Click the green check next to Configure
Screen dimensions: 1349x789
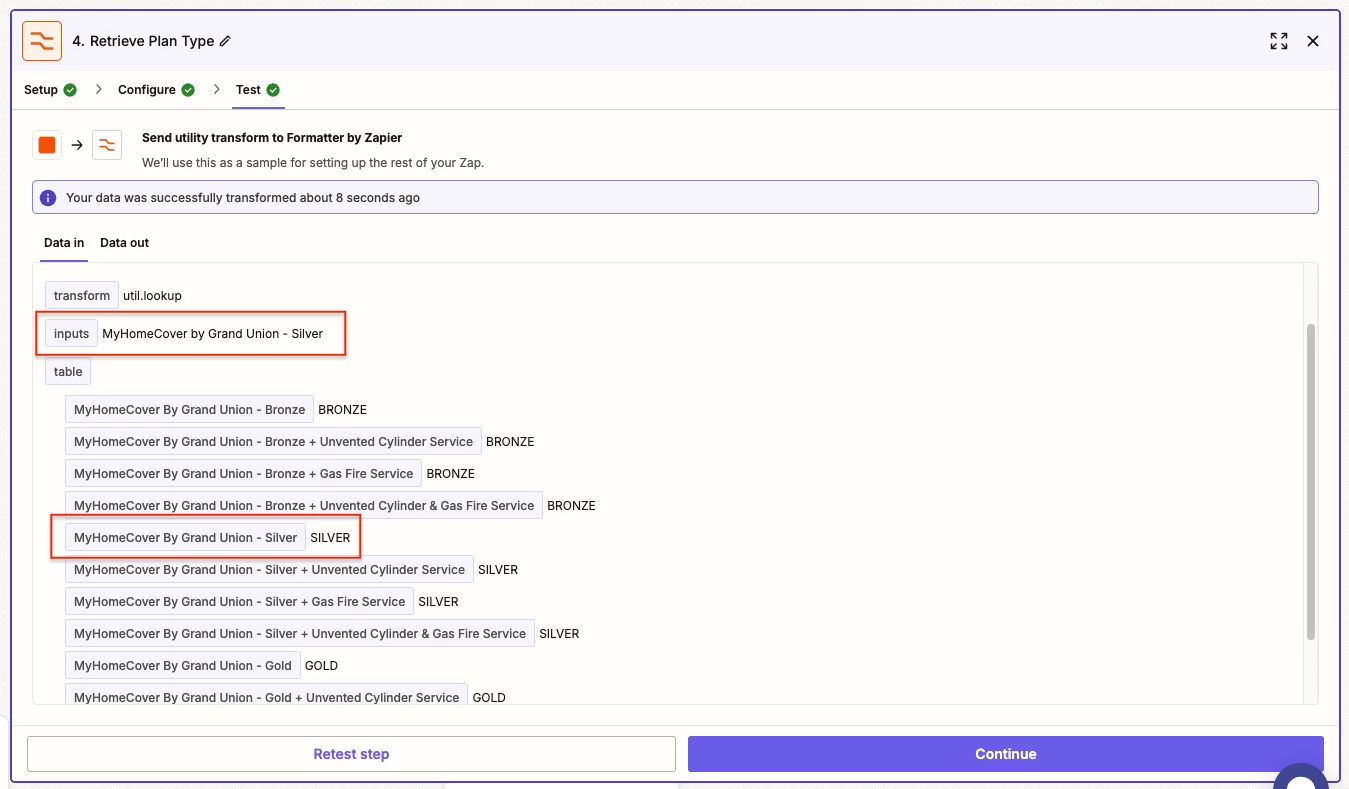pos(188,90)
